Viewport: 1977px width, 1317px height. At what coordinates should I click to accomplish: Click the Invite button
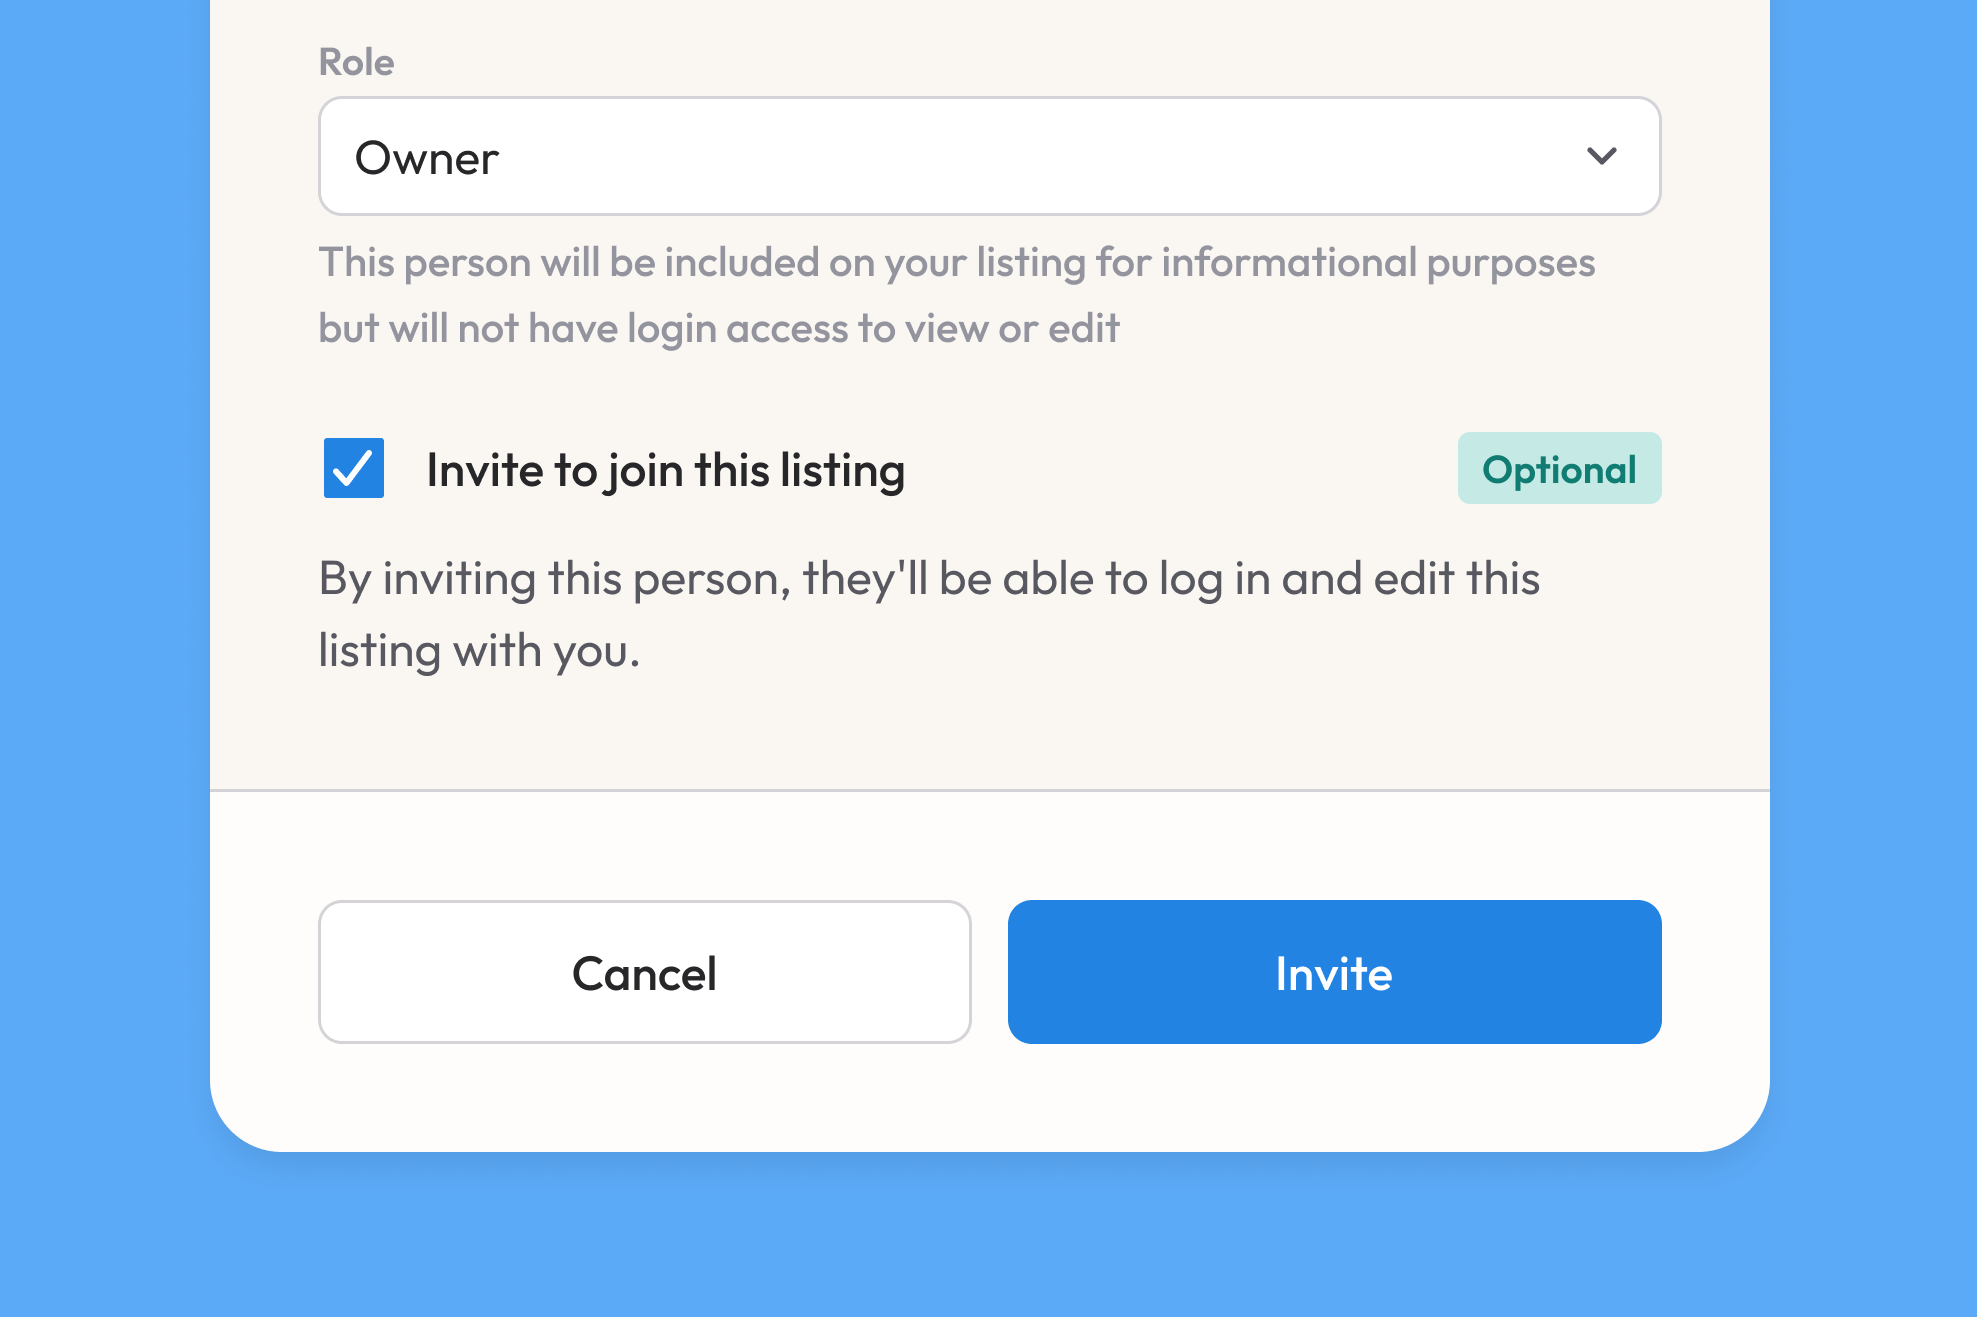[x=1334, y=972]
